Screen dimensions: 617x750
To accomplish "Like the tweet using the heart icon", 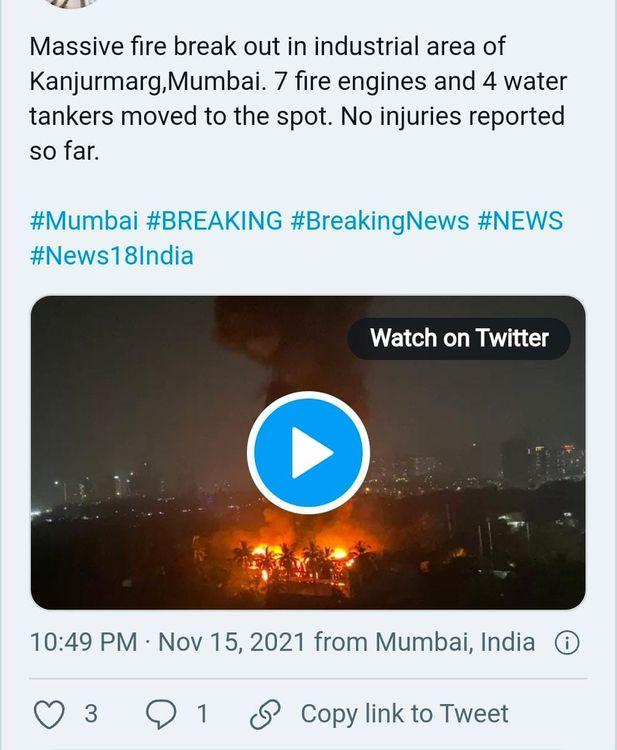I will click(x=49, y=714).
